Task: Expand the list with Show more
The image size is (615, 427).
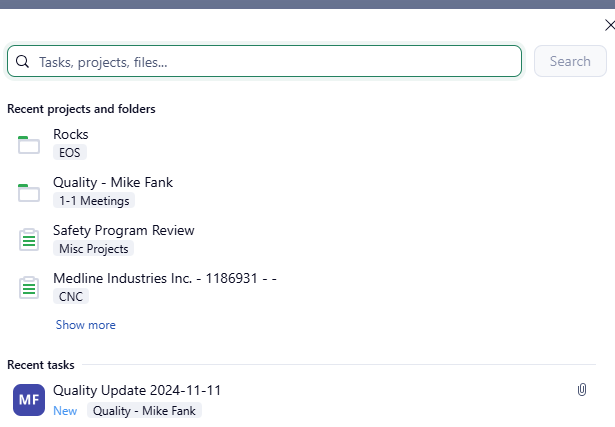Action: pos(85,325)
